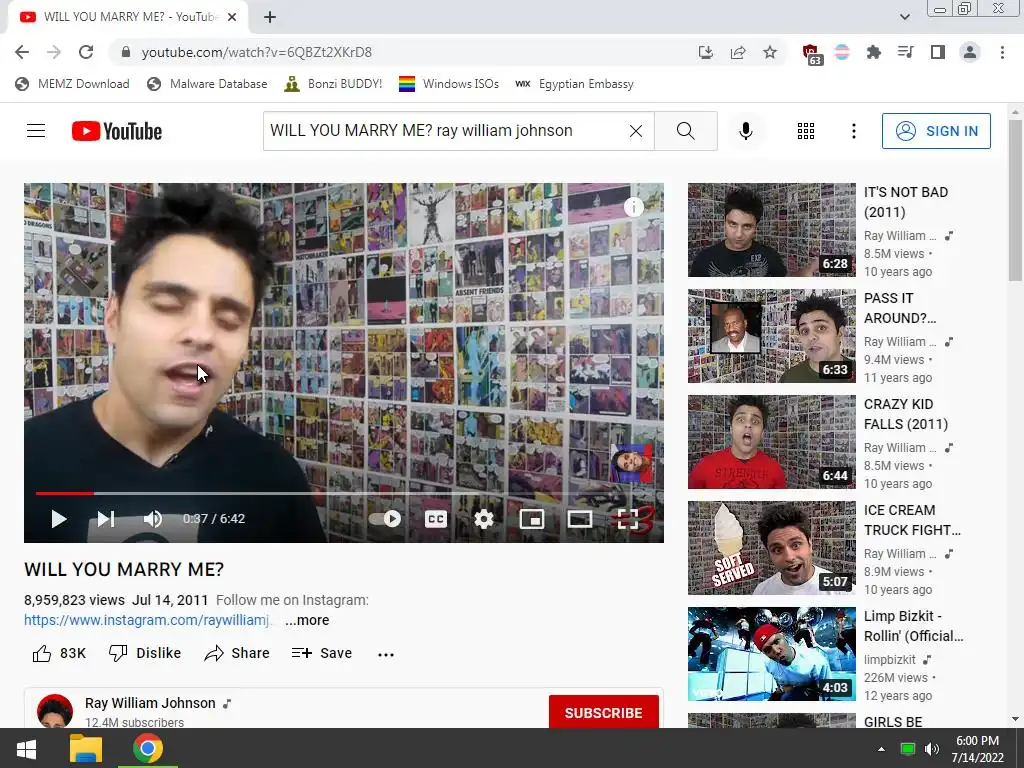Go back in browser
Screen dimensions: 1024x768
[22, 52]
